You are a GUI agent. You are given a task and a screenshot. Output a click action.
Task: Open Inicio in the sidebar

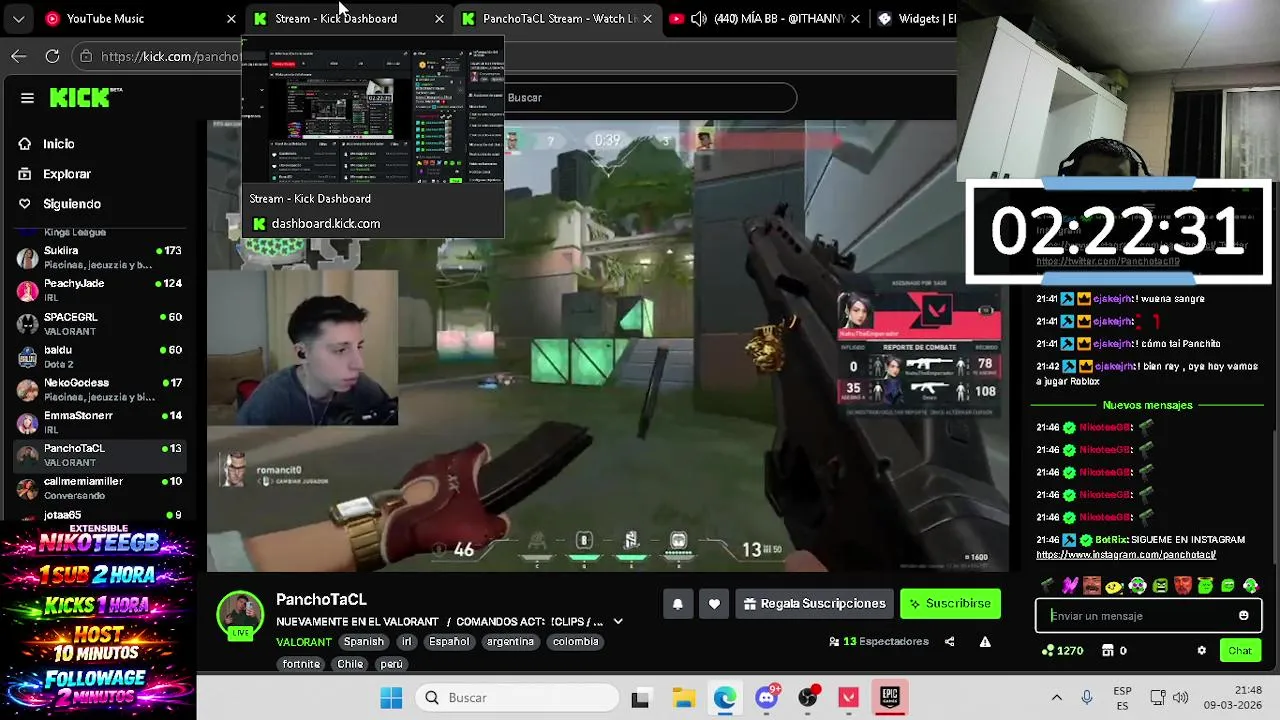(58, 144)
